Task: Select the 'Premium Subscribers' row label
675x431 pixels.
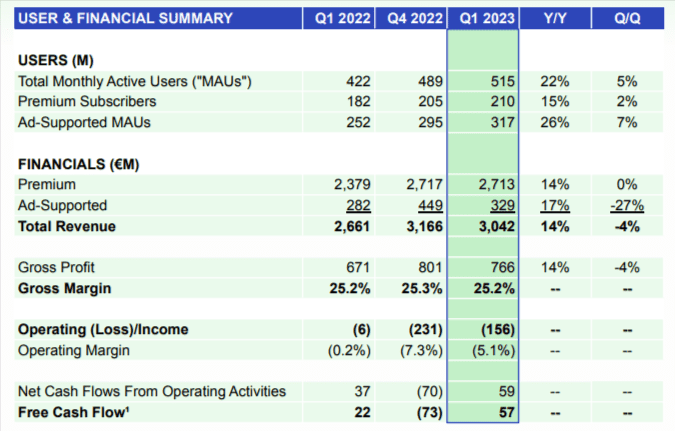Action: pos(87,102)
